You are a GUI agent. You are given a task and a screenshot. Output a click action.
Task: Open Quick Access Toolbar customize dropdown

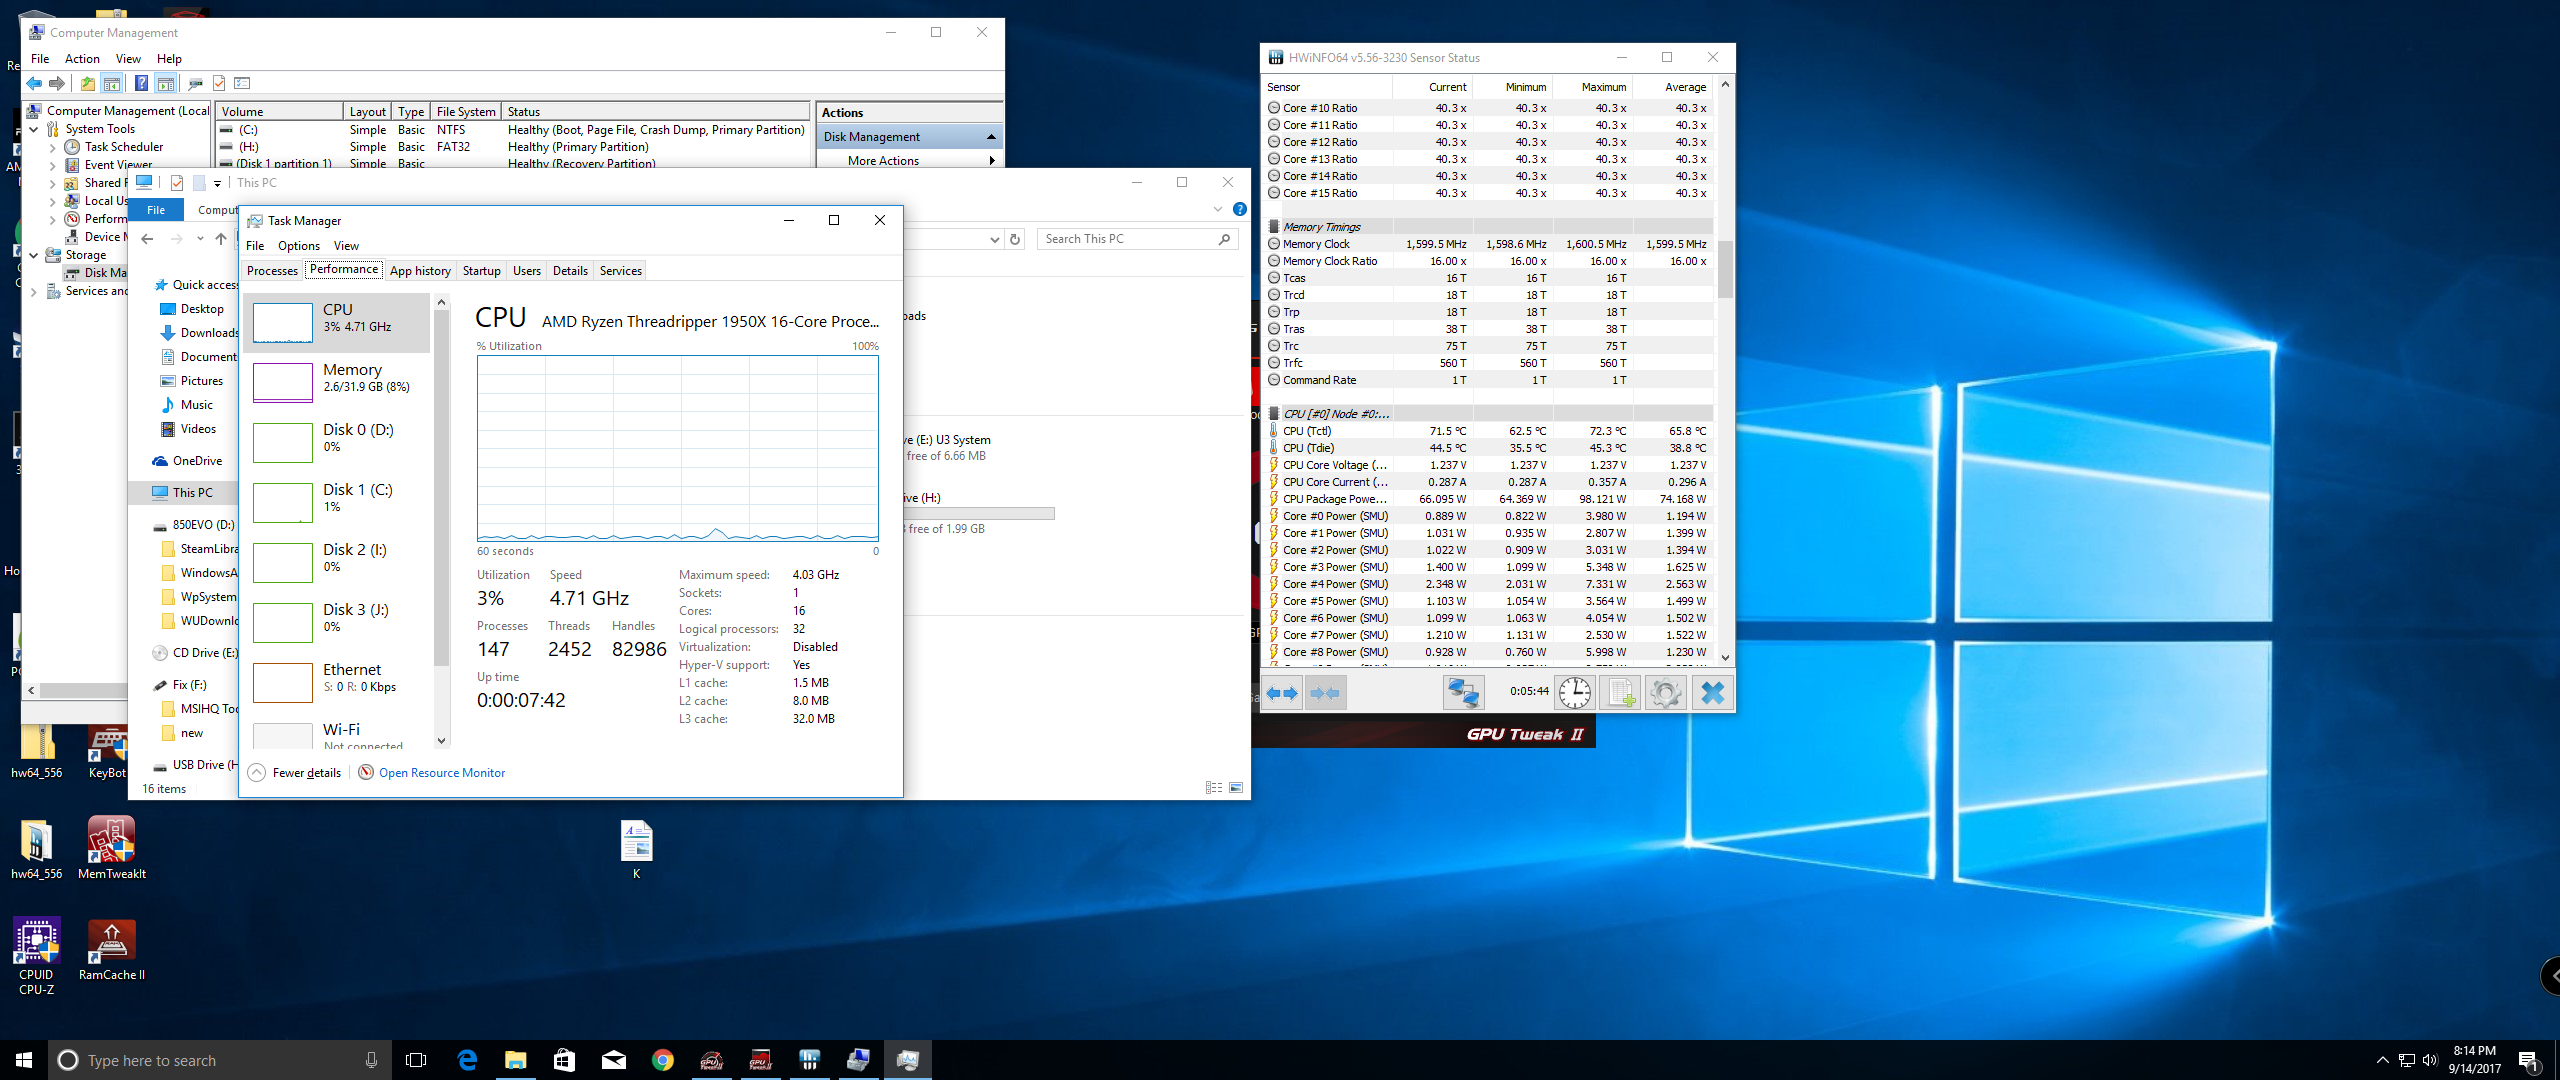[x=217, y=184]
